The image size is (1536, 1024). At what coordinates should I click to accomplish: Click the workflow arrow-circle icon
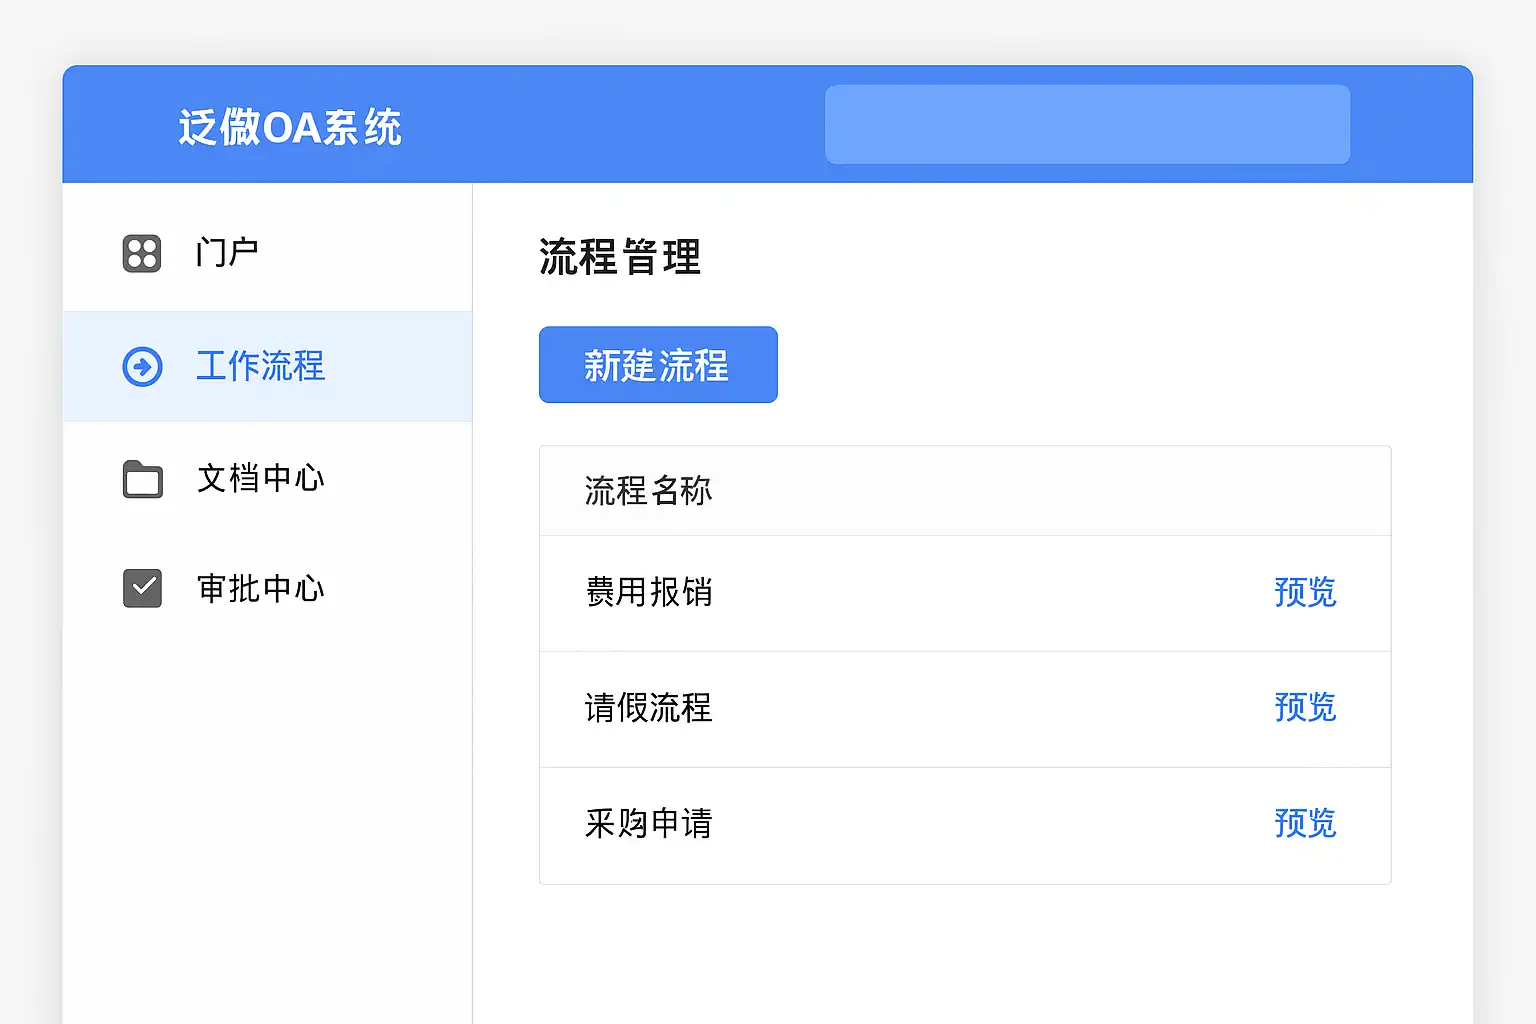click(x=142, y=367)
